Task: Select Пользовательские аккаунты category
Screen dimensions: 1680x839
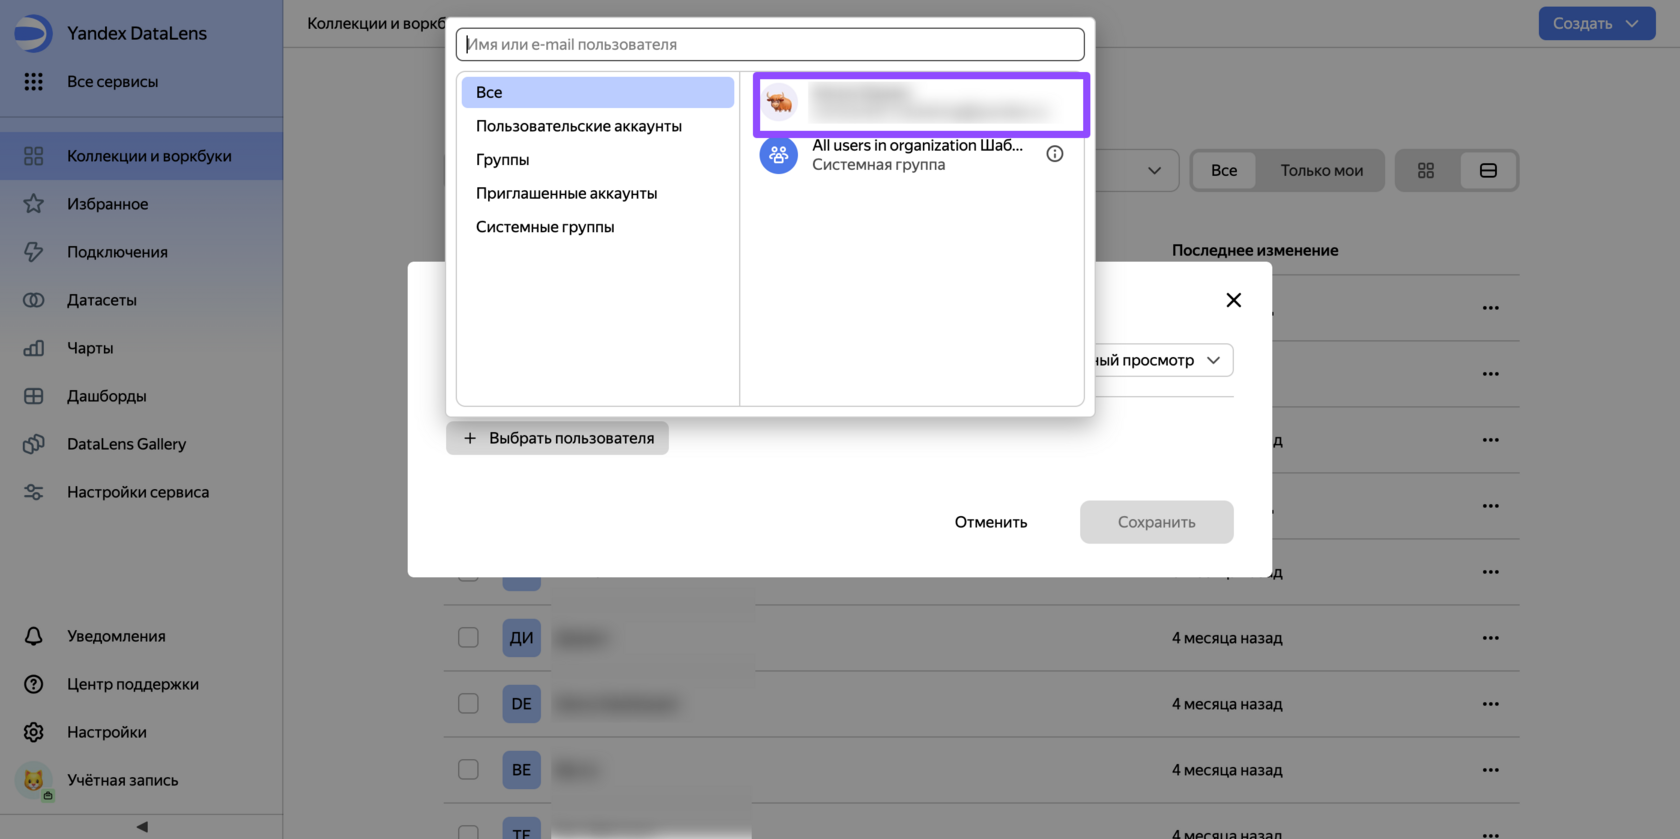Action: 598,126
